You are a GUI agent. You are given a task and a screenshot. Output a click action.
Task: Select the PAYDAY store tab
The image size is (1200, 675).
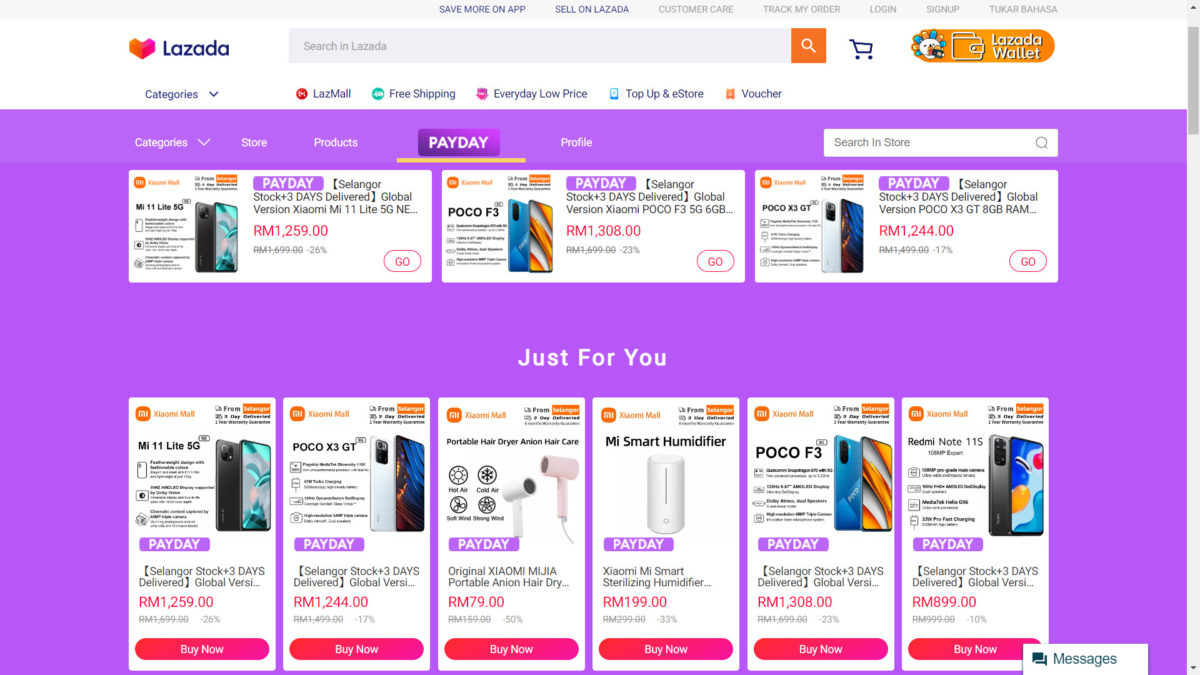(x=459, y=142)
